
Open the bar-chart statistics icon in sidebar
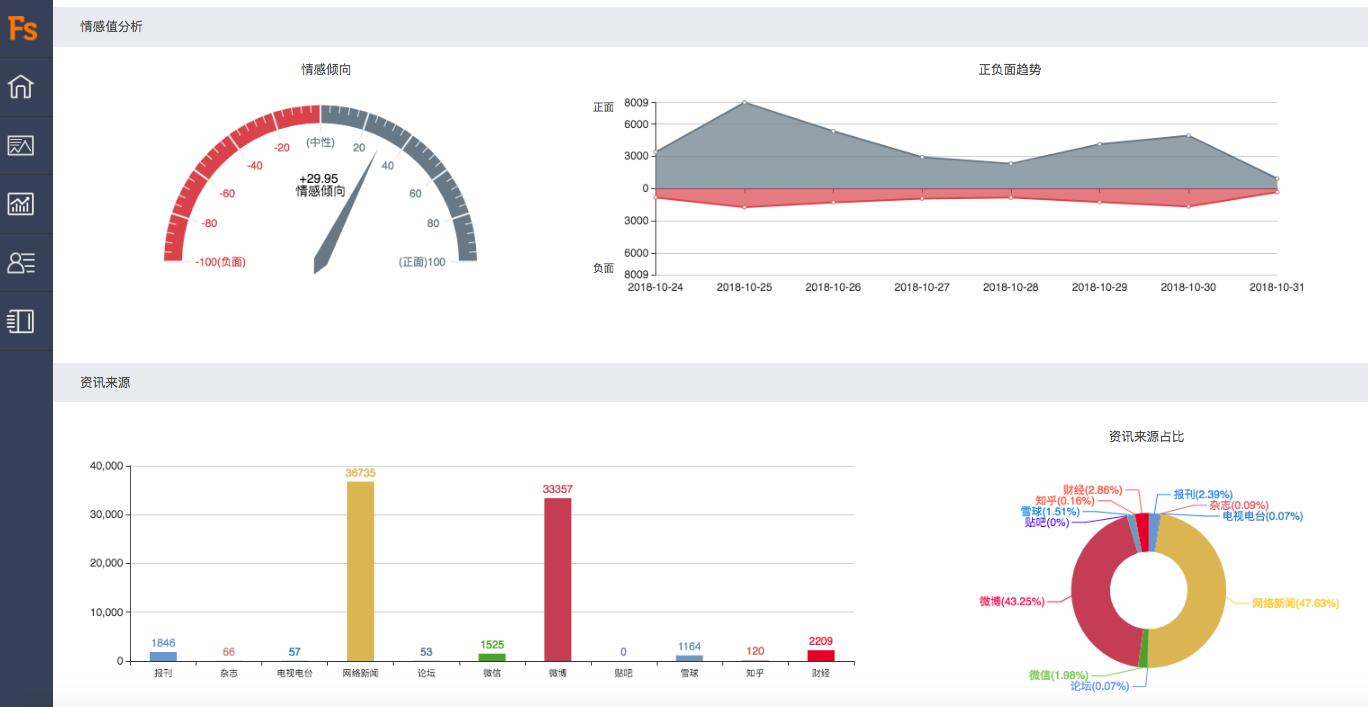(x=21, y=204)
